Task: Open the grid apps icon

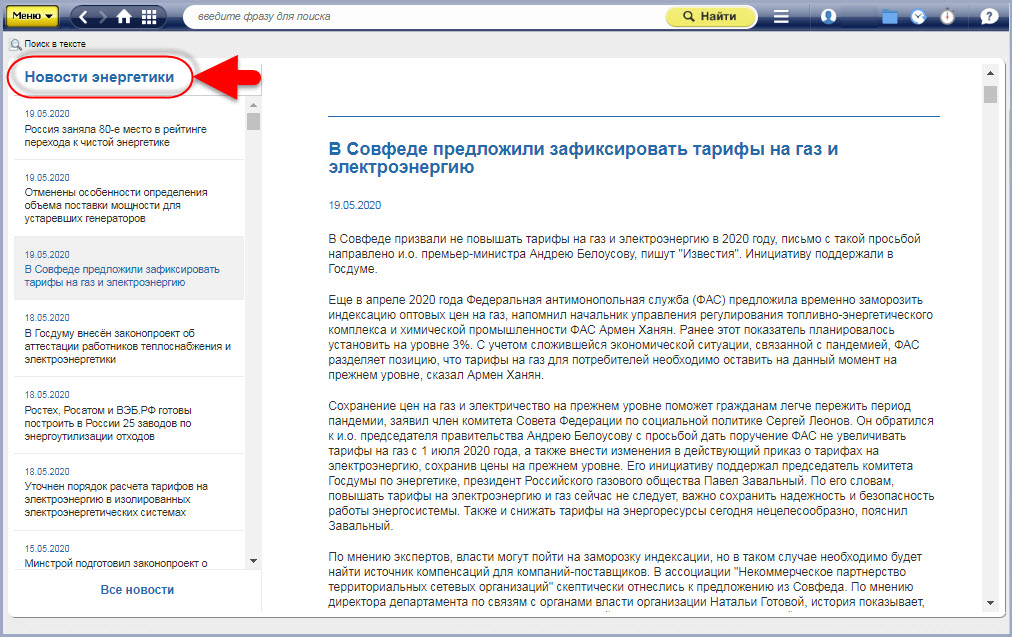Action: click(148, 17)
